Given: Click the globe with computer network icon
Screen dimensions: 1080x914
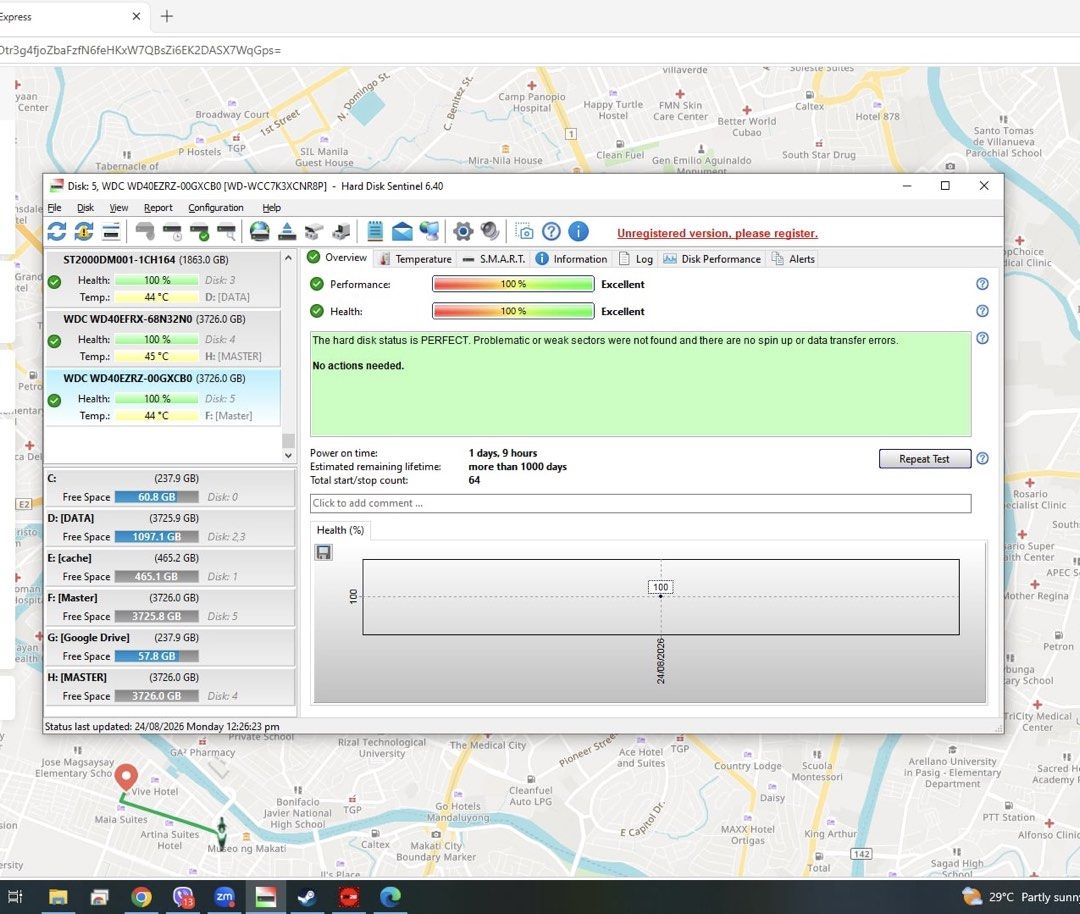Looking at the screenshot, I should point(429,231).
